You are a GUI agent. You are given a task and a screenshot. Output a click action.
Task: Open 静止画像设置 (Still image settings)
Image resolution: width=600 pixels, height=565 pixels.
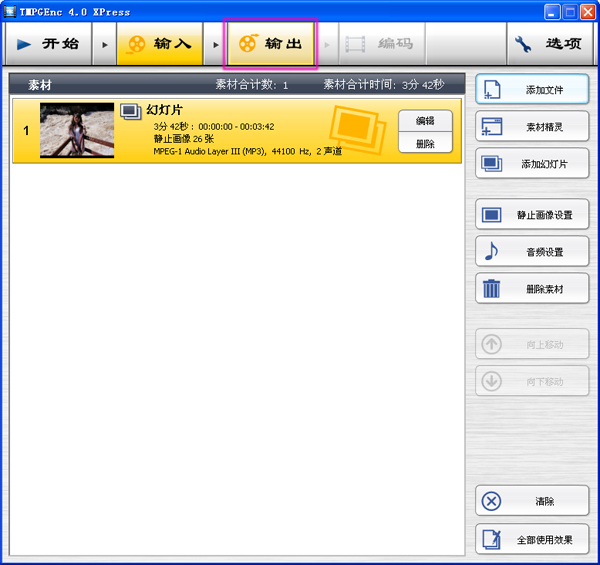(x=532, y=214)
